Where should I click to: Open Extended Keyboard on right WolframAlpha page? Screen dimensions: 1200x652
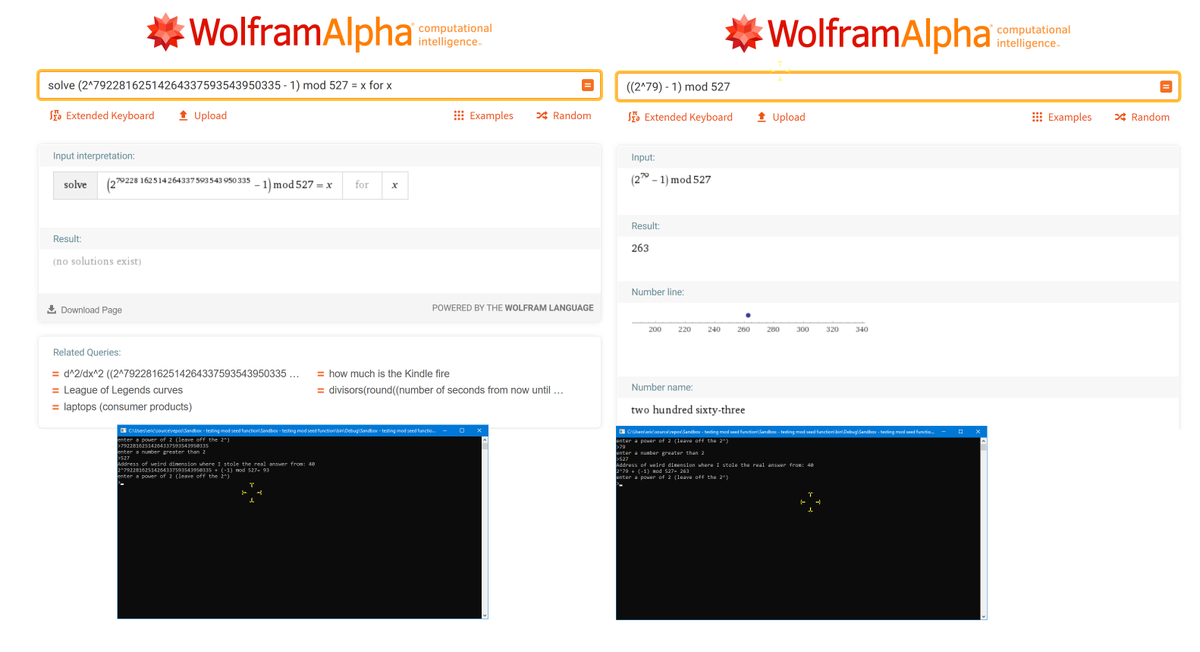click(x=680, y=117)
